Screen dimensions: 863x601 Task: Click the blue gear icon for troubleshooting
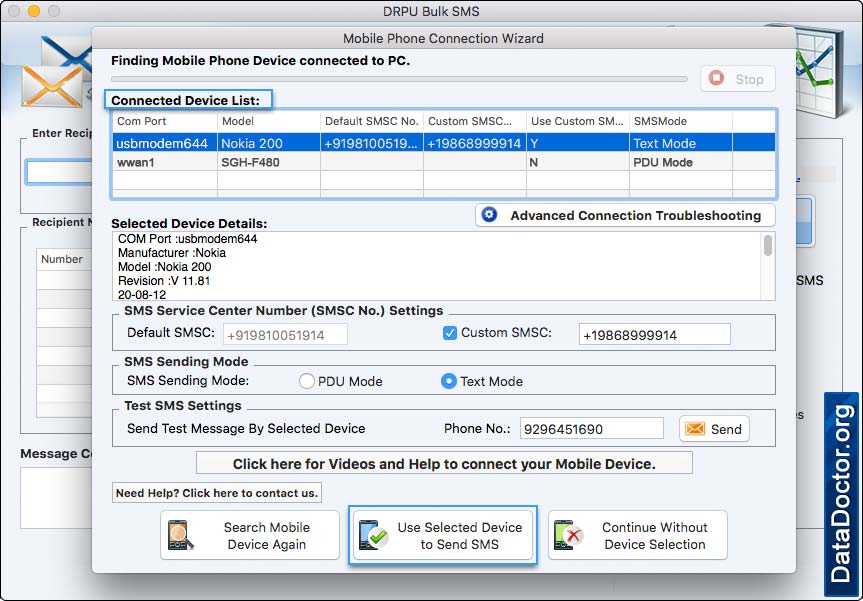click(x=489, y=215)
